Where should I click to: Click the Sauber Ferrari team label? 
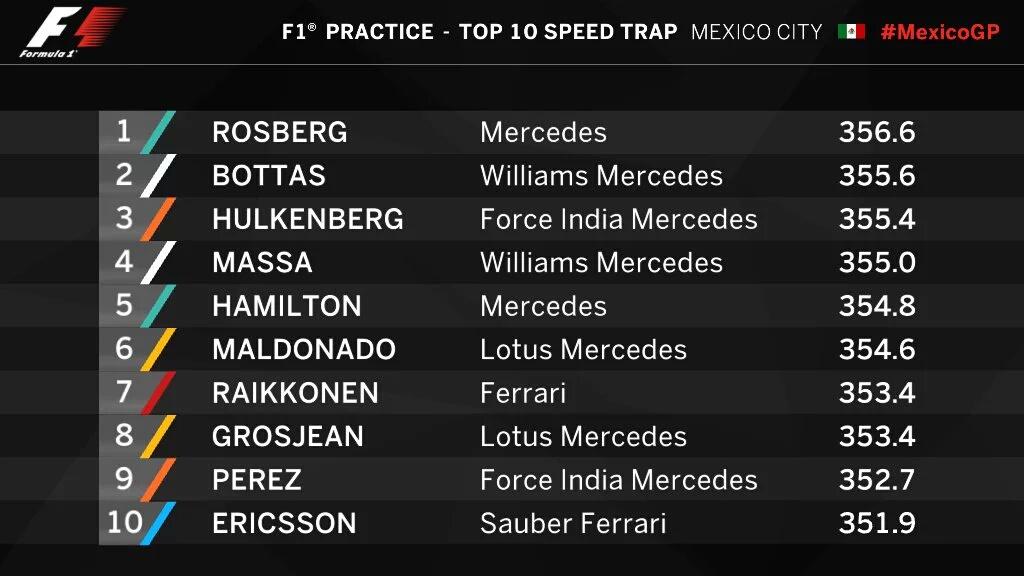point(573,523)
